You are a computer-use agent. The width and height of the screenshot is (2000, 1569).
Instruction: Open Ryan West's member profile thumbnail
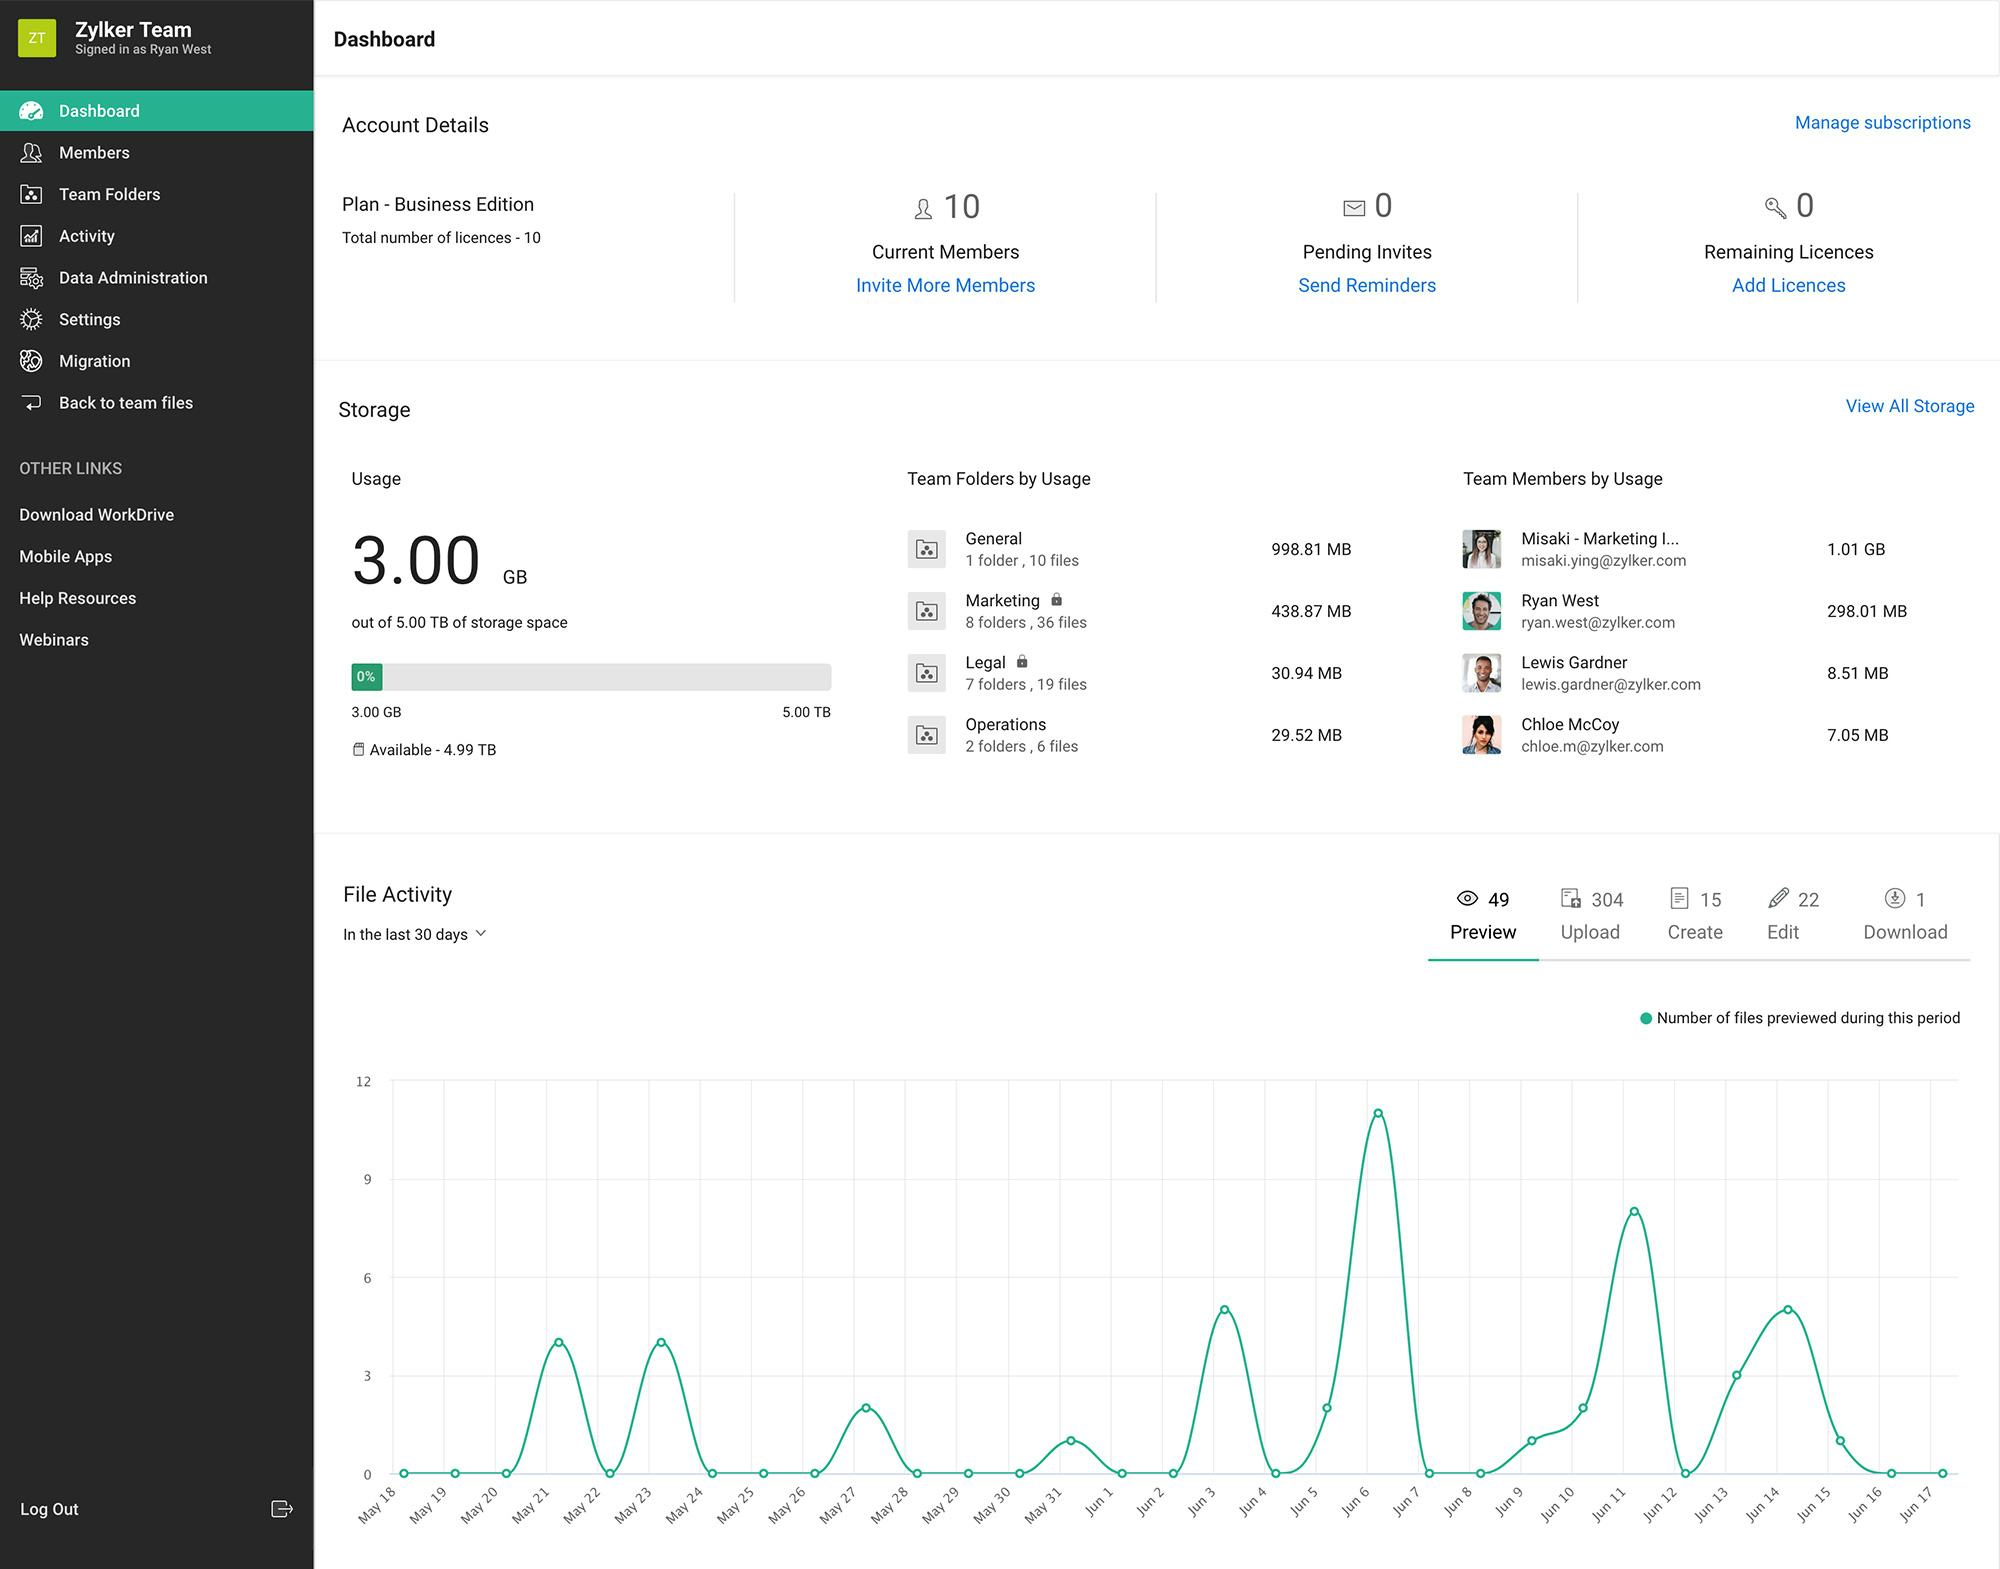click(1481, 611)
